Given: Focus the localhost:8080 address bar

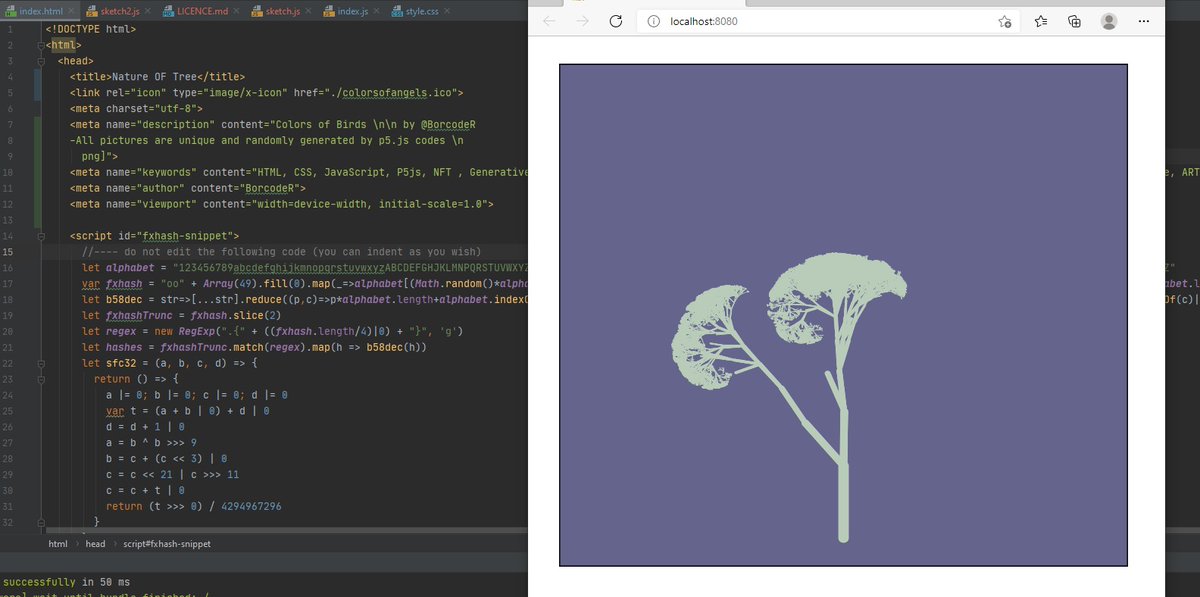Looking at the screenshot, I should (x=829, y=21).
